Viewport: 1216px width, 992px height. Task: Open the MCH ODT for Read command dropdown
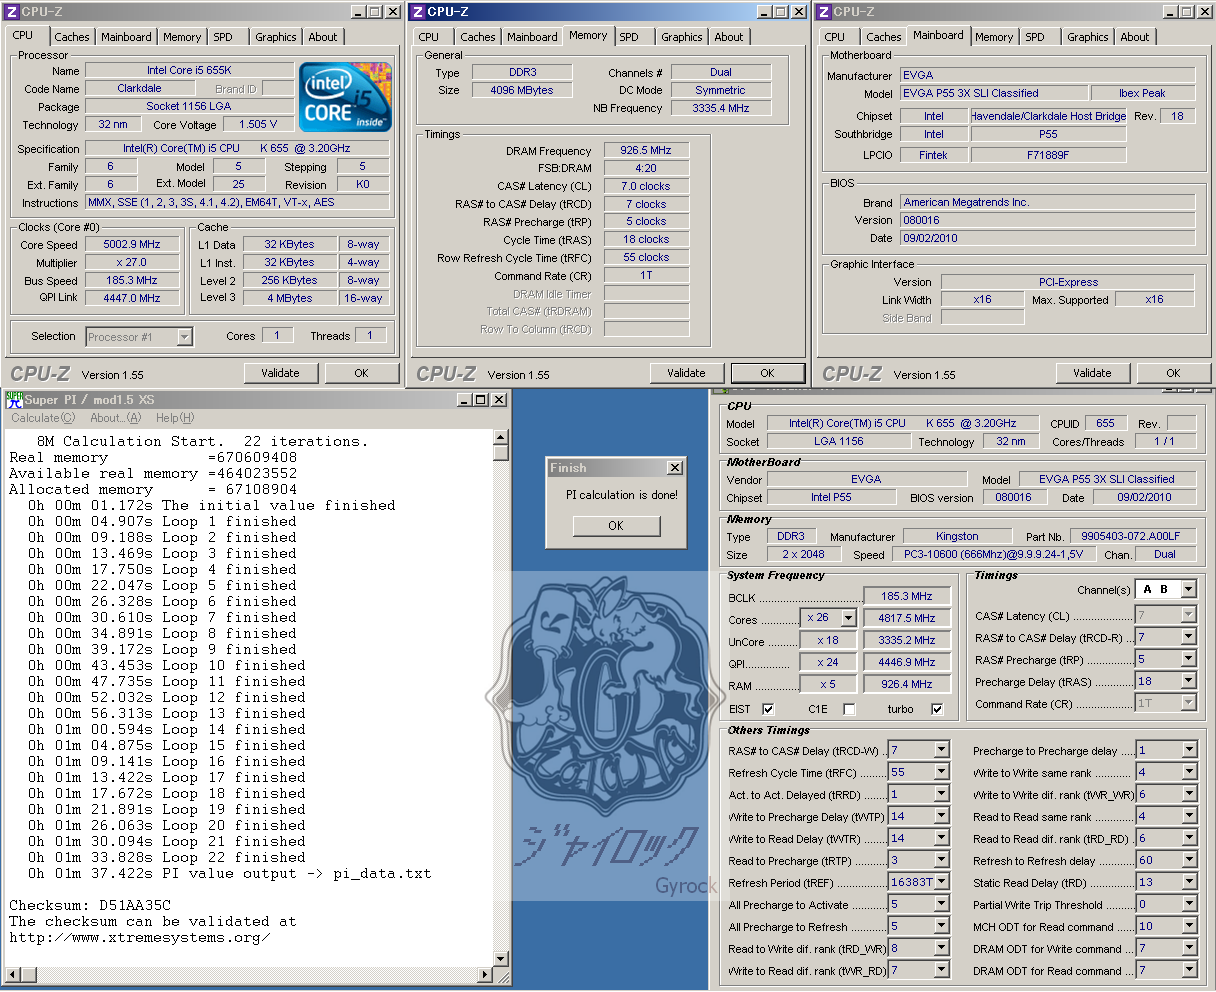tap(1188, 926)
